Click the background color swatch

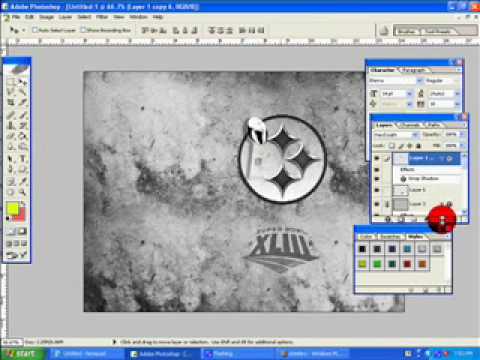pos(21,217)
